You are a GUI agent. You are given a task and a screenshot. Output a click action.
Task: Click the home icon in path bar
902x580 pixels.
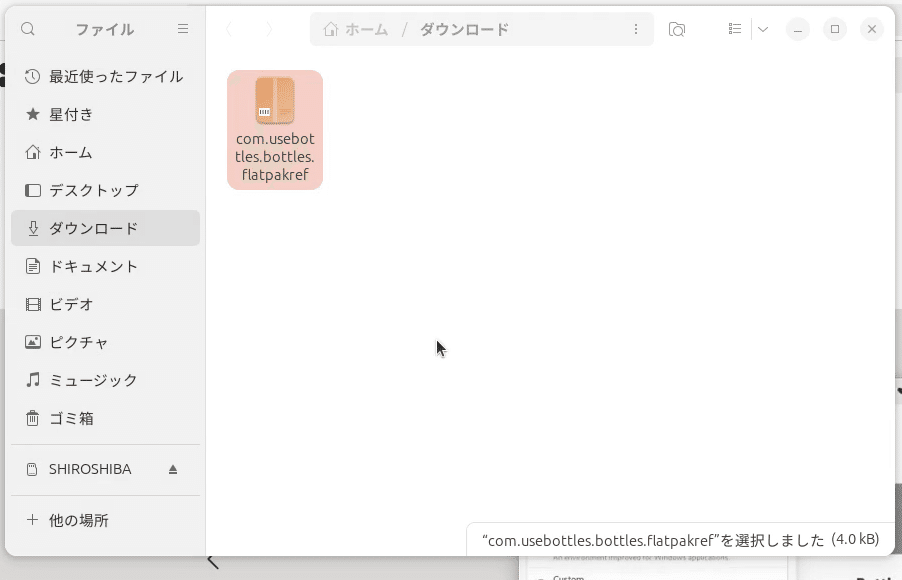tap(331, 29)
